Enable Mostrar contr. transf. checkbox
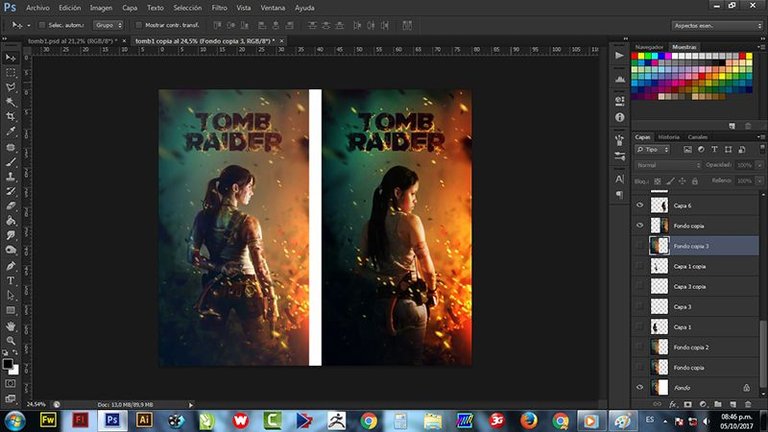The height and width of the screenshot is (432, 768). pos(139,25)
